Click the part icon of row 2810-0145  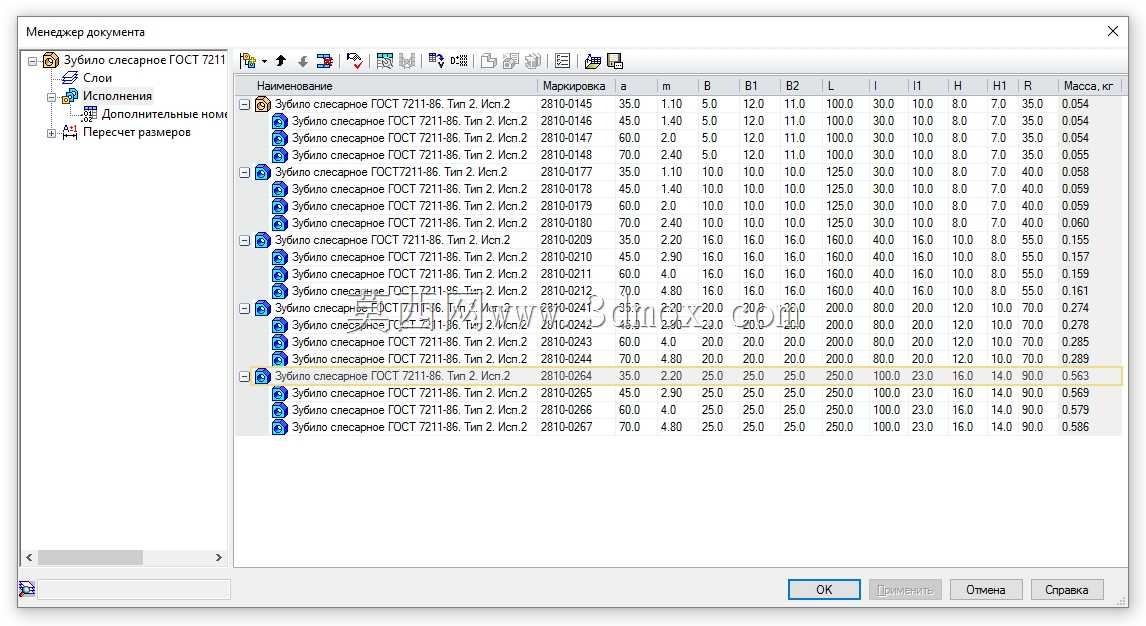(x=262, y=104)
